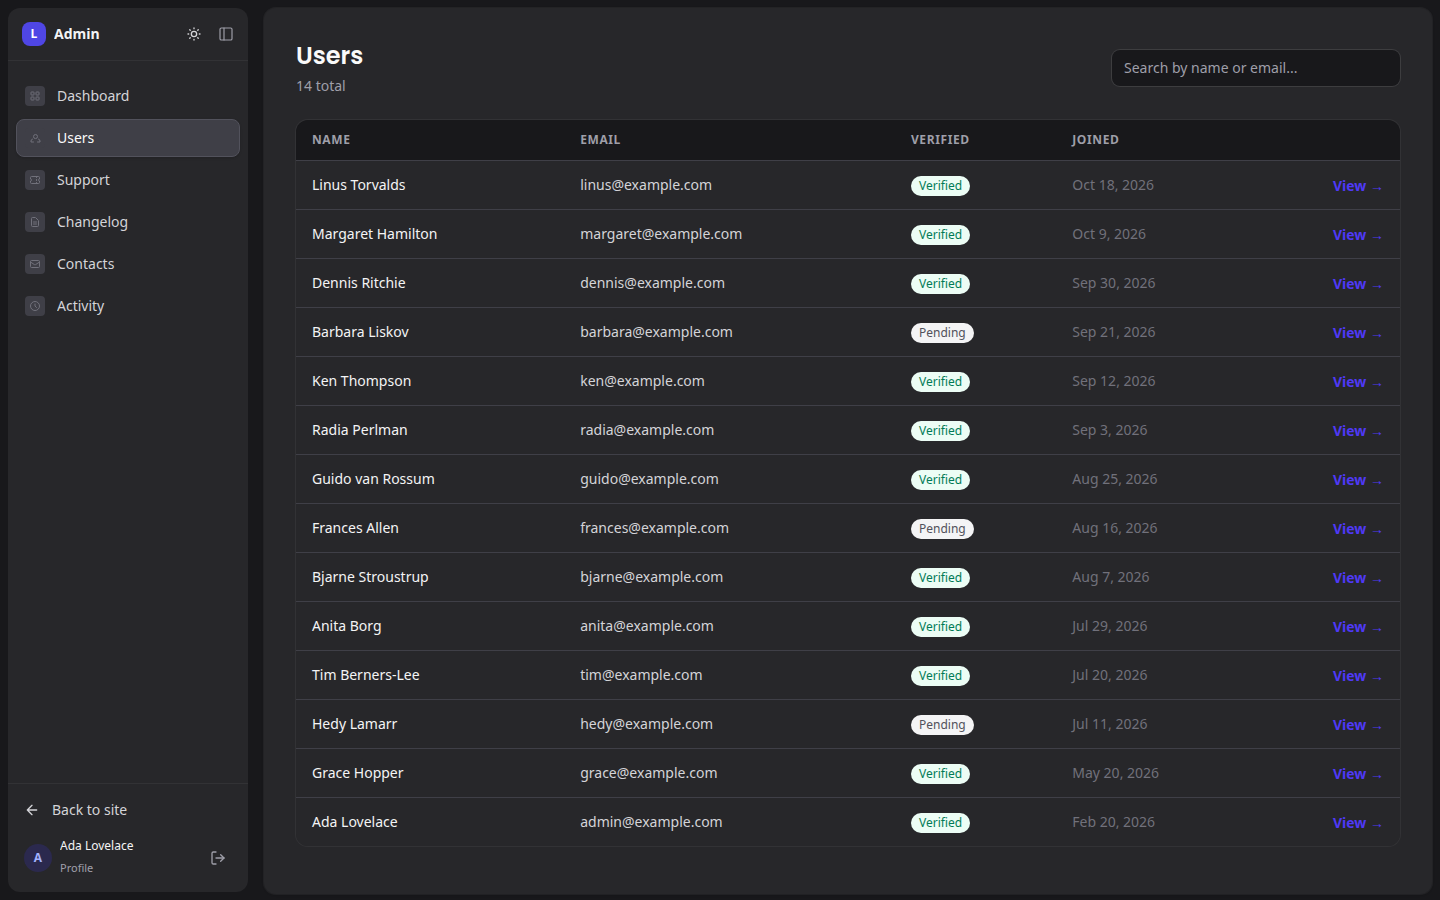Collapse the sidebar panel icon
Viewport: 1440px width, 900px height.
point(226,34)
